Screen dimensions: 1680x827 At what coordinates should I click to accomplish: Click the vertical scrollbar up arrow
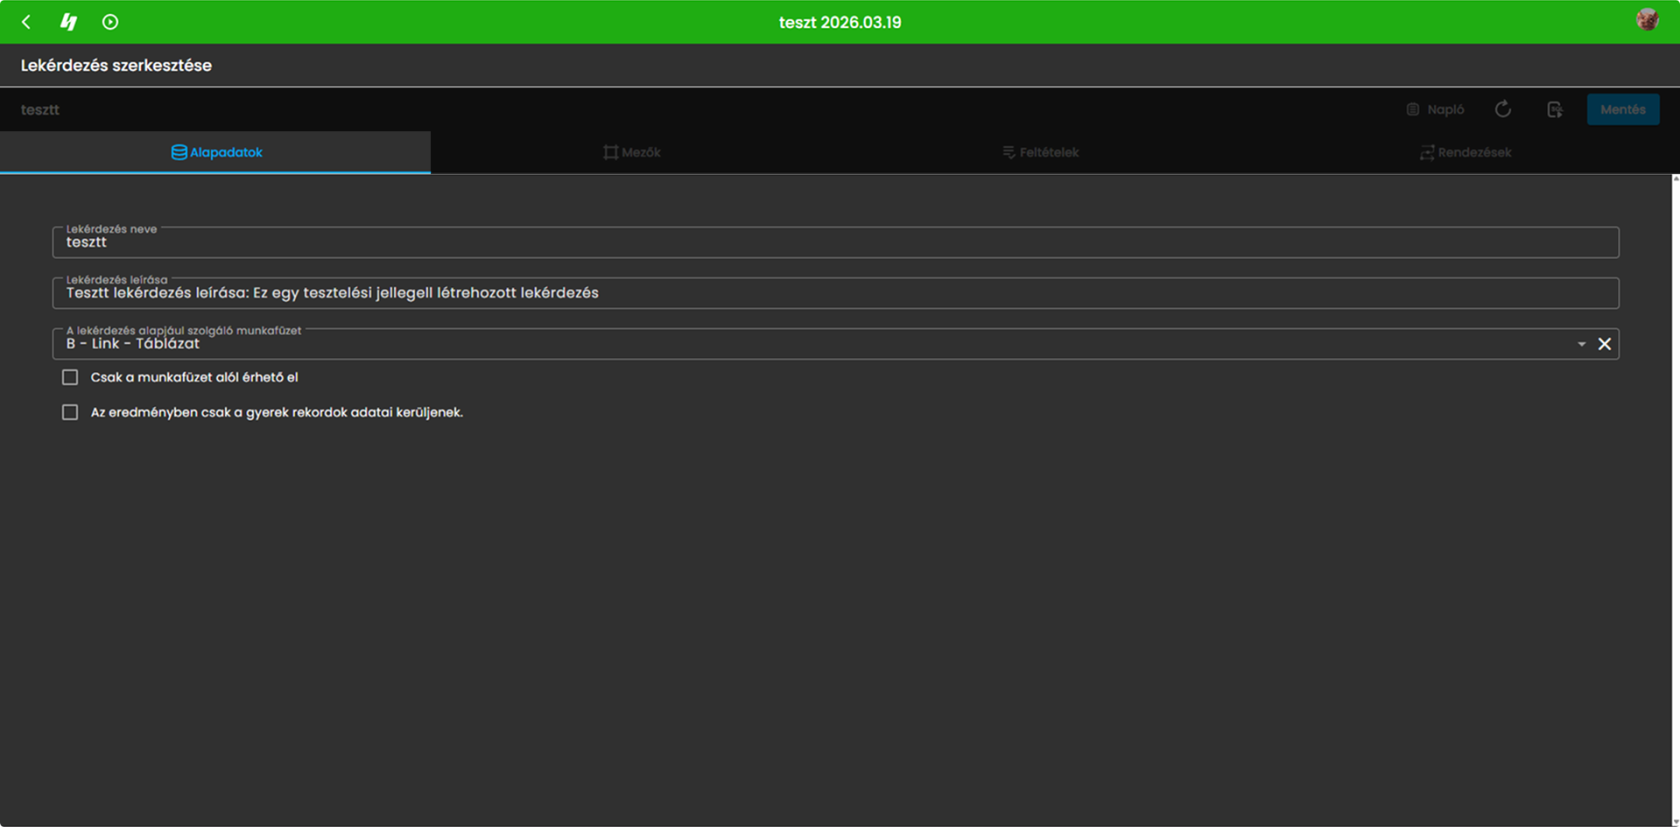coord(1675,179)
